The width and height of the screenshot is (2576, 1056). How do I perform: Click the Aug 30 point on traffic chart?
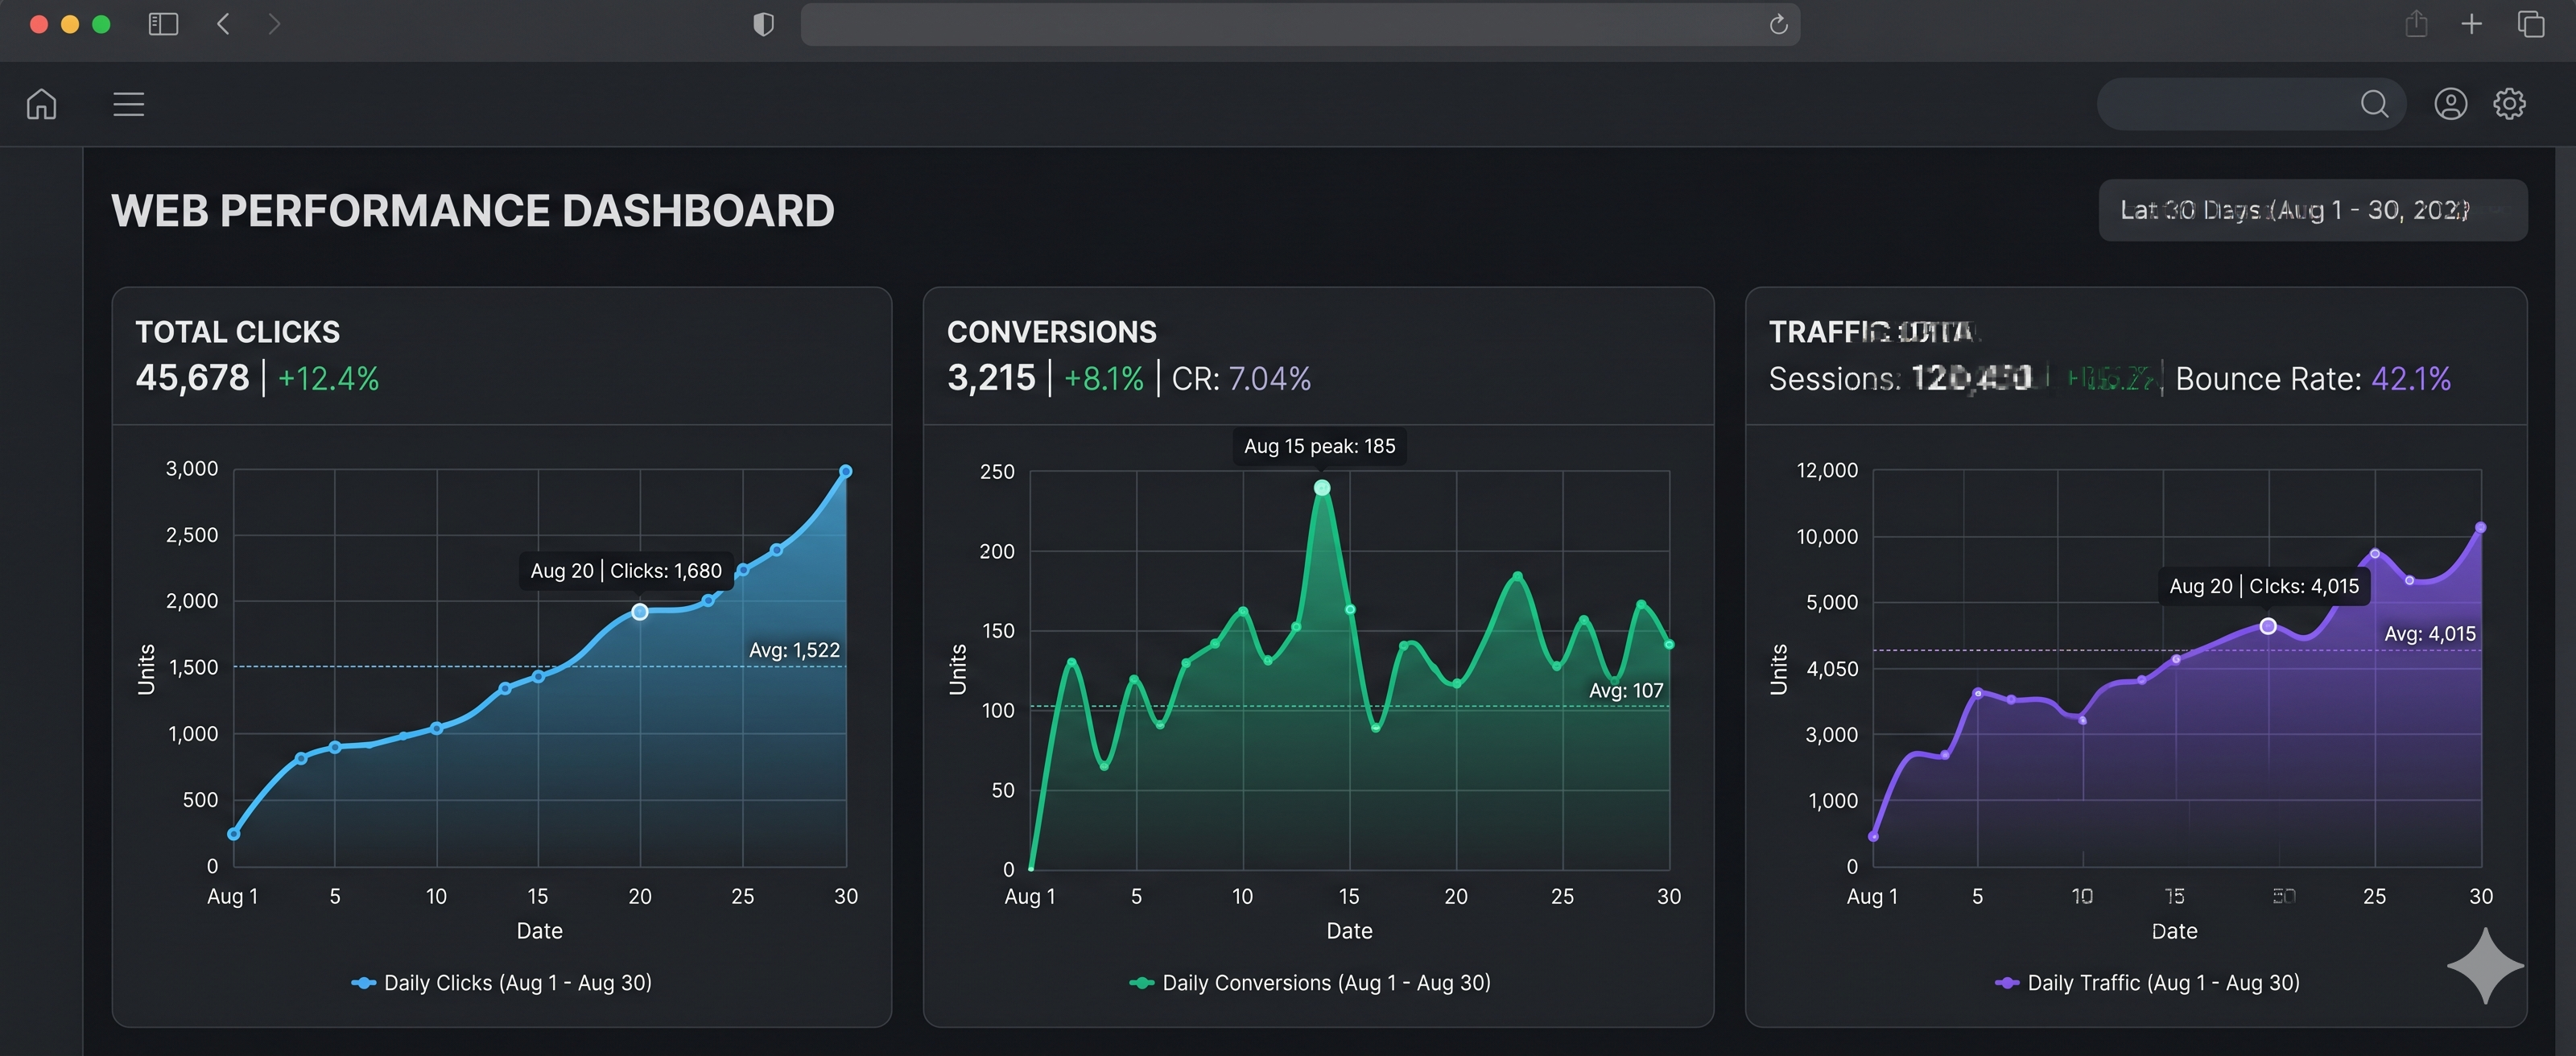click(2481, 527)
